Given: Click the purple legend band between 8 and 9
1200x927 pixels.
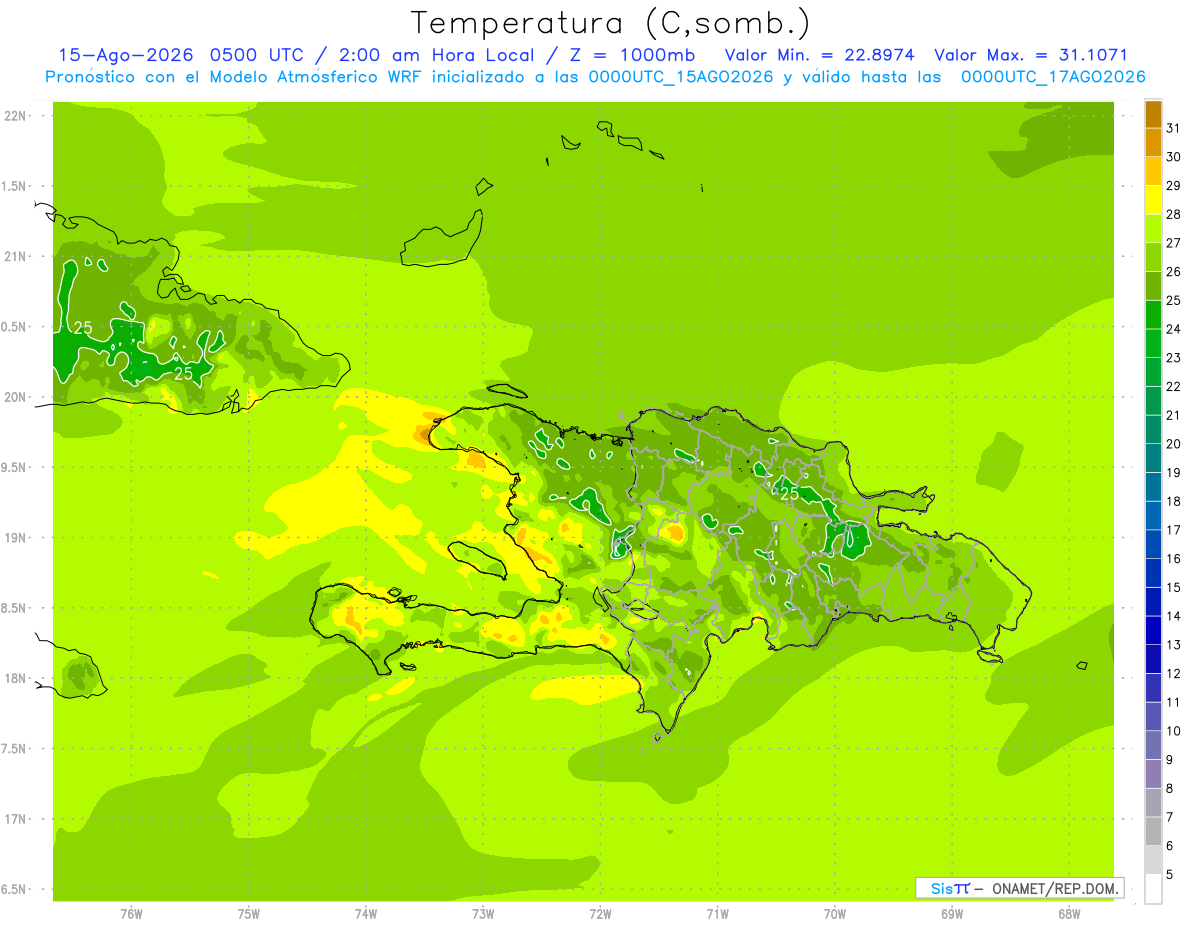Looking at the screenshot, I should (1153, 774).
